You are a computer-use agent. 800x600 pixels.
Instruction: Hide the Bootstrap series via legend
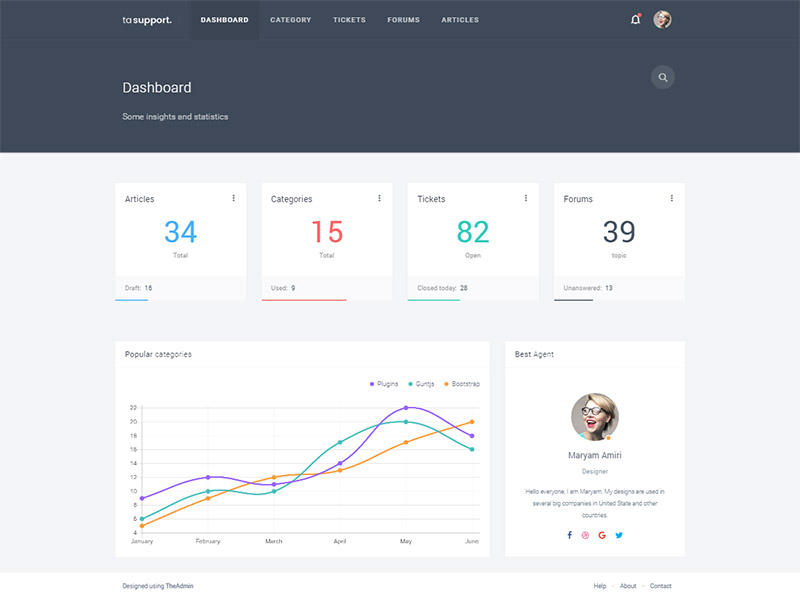pos(466,383)
